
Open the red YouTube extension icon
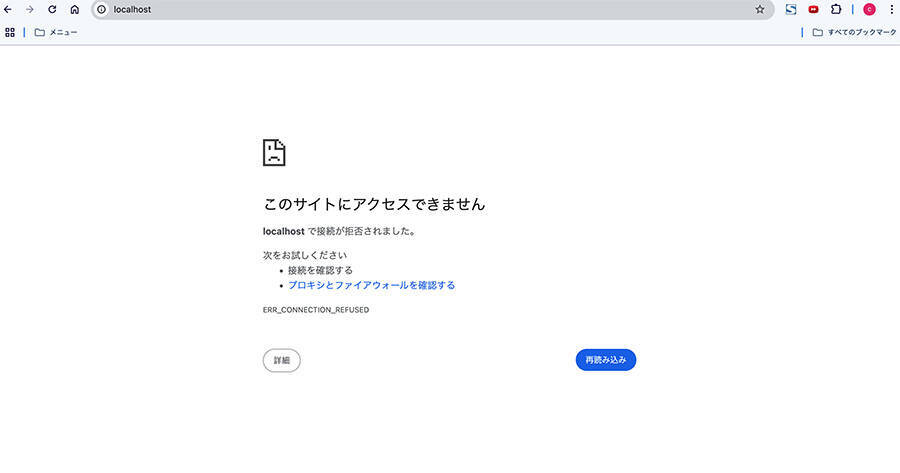click(x=814, y=9)
